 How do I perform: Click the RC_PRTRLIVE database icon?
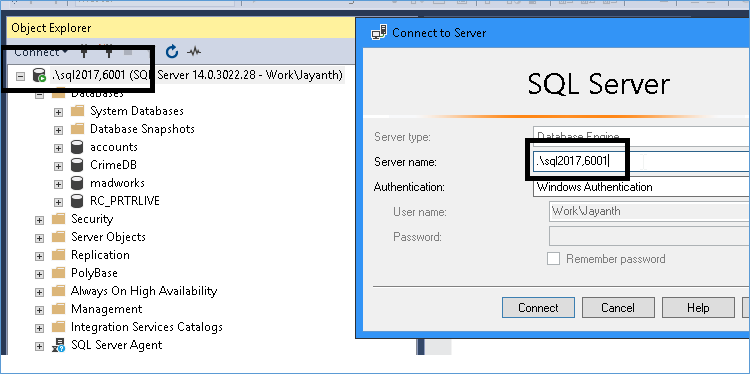(77, 201)
